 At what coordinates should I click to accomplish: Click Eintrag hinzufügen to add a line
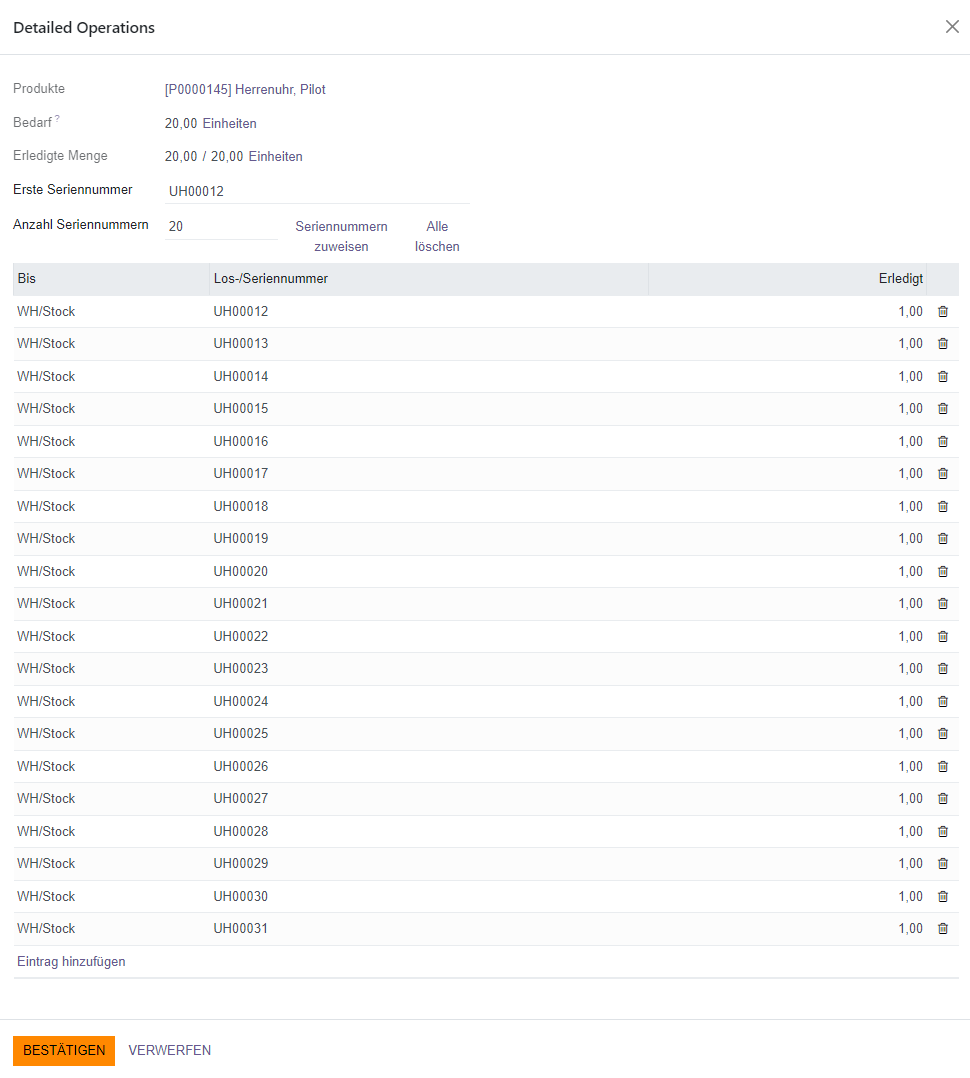point(71,961)
